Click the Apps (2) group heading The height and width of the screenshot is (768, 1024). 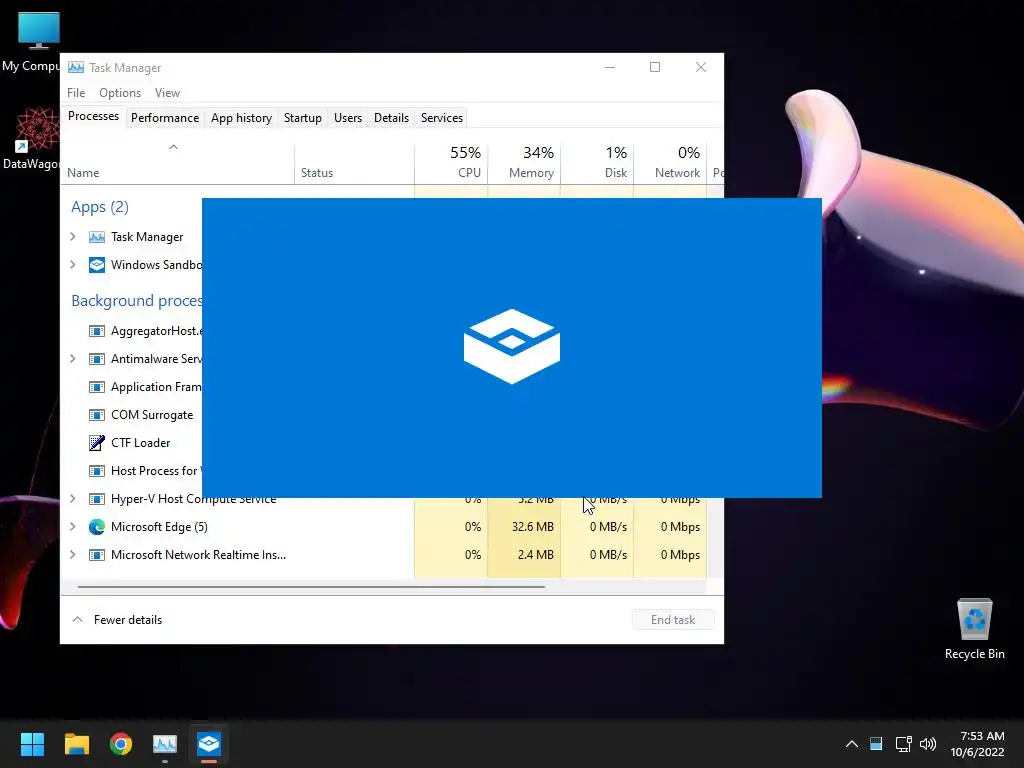pyautogui.click(x=100, y=207)
